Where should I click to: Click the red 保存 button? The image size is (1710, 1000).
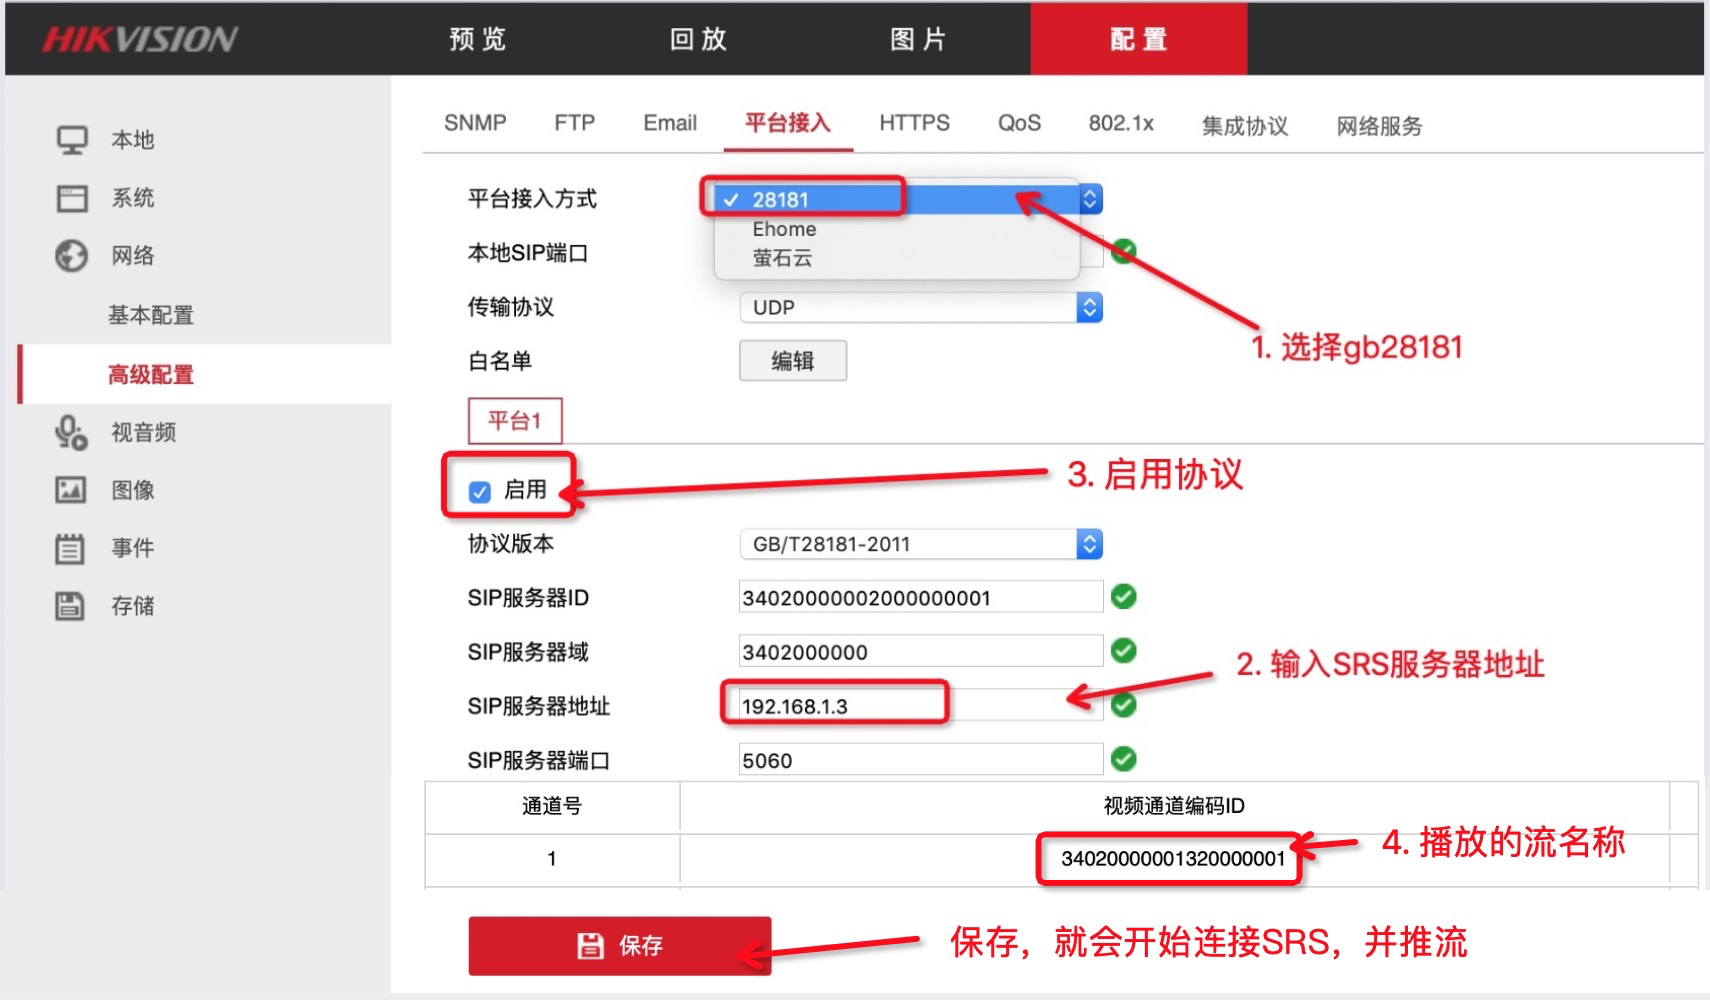(620, 946)
